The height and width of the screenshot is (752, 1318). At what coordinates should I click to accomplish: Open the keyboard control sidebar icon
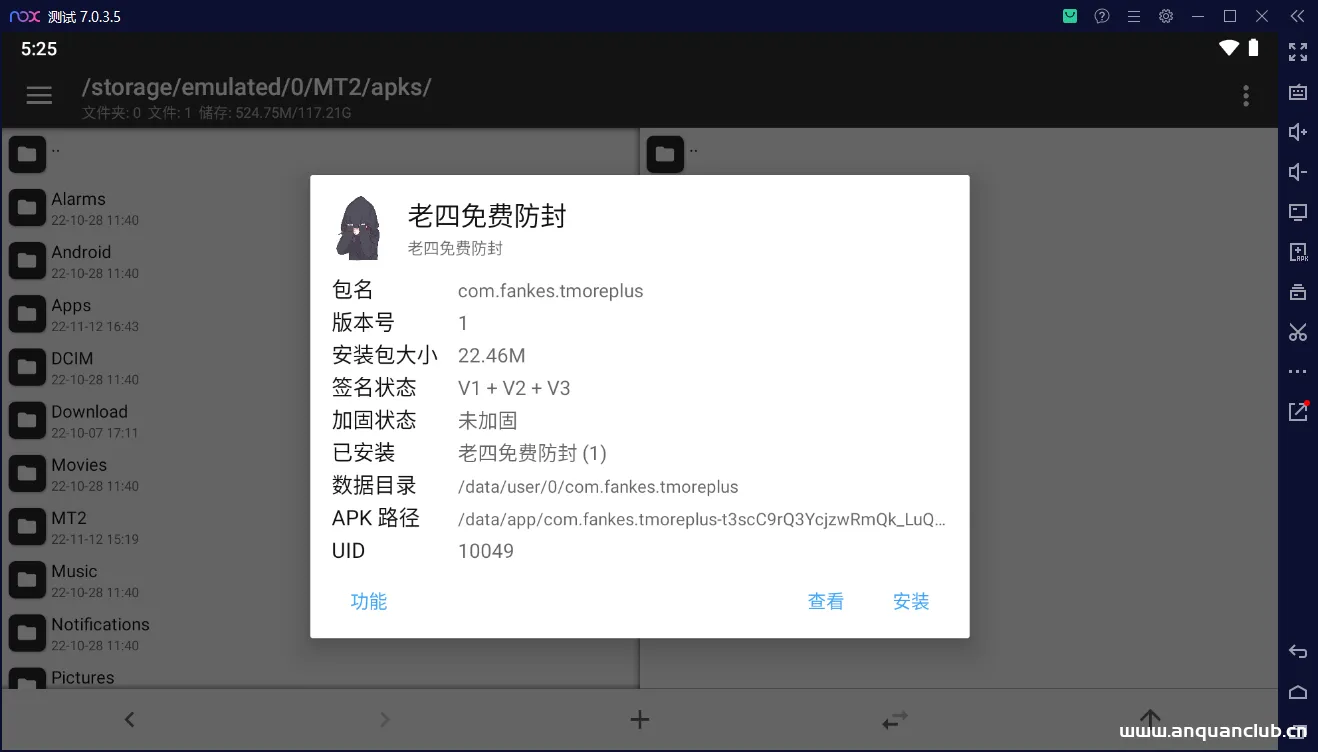[x=1297, y=92]
